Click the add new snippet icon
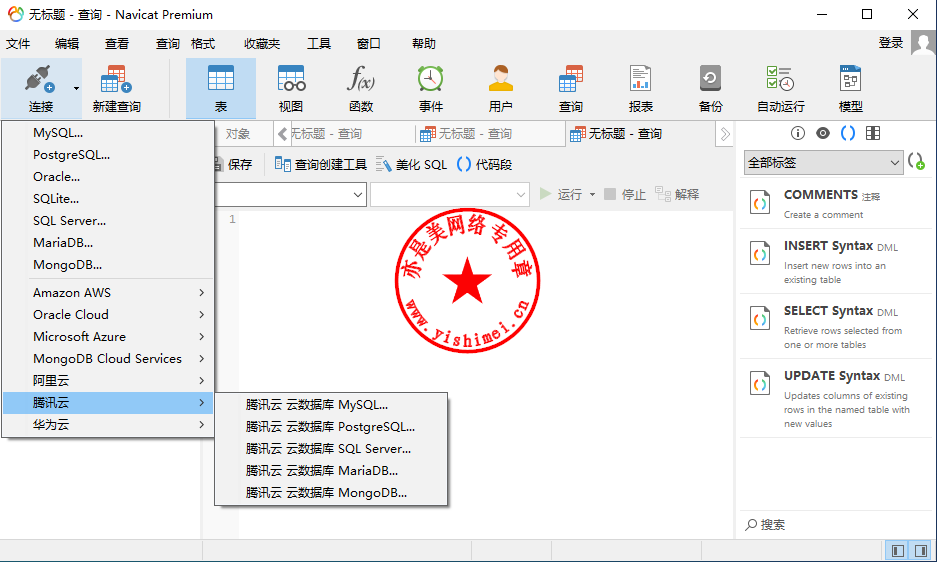Screen dimensions: 937x562 [x=916, y=161]
